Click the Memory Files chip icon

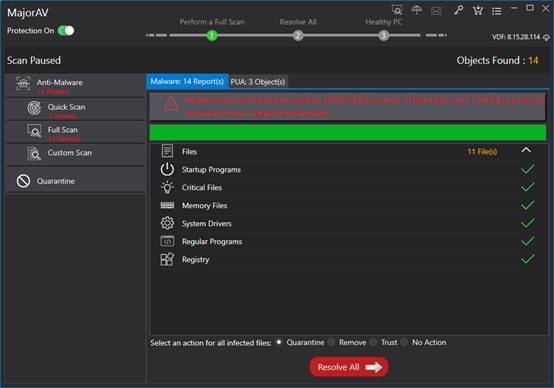coord(167,205)
